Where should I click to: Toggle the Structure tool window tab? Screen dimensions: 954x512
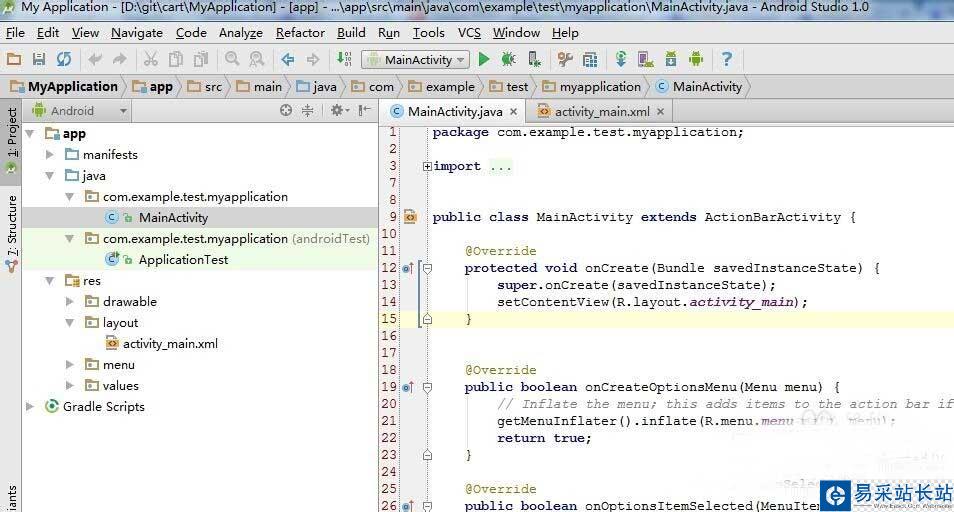coord(12,233)
